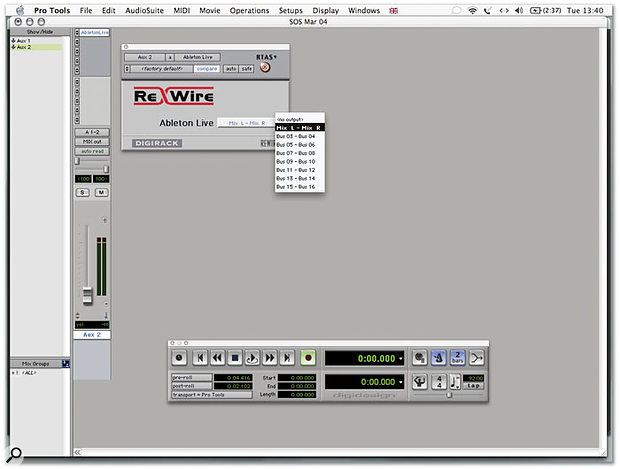The image size is (620, 469).
Task: Select <no output> in the ReWire menu
Action: [290, 119]
